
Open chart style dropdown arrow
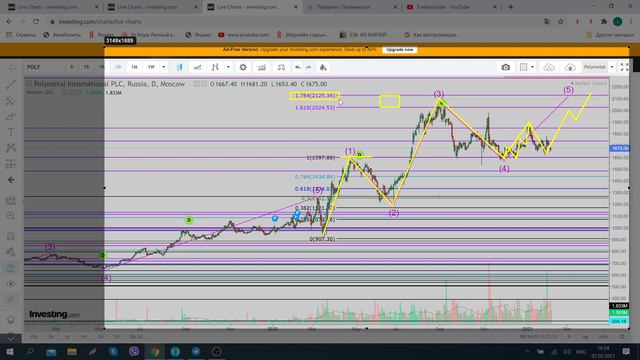(x=228, y=67)
